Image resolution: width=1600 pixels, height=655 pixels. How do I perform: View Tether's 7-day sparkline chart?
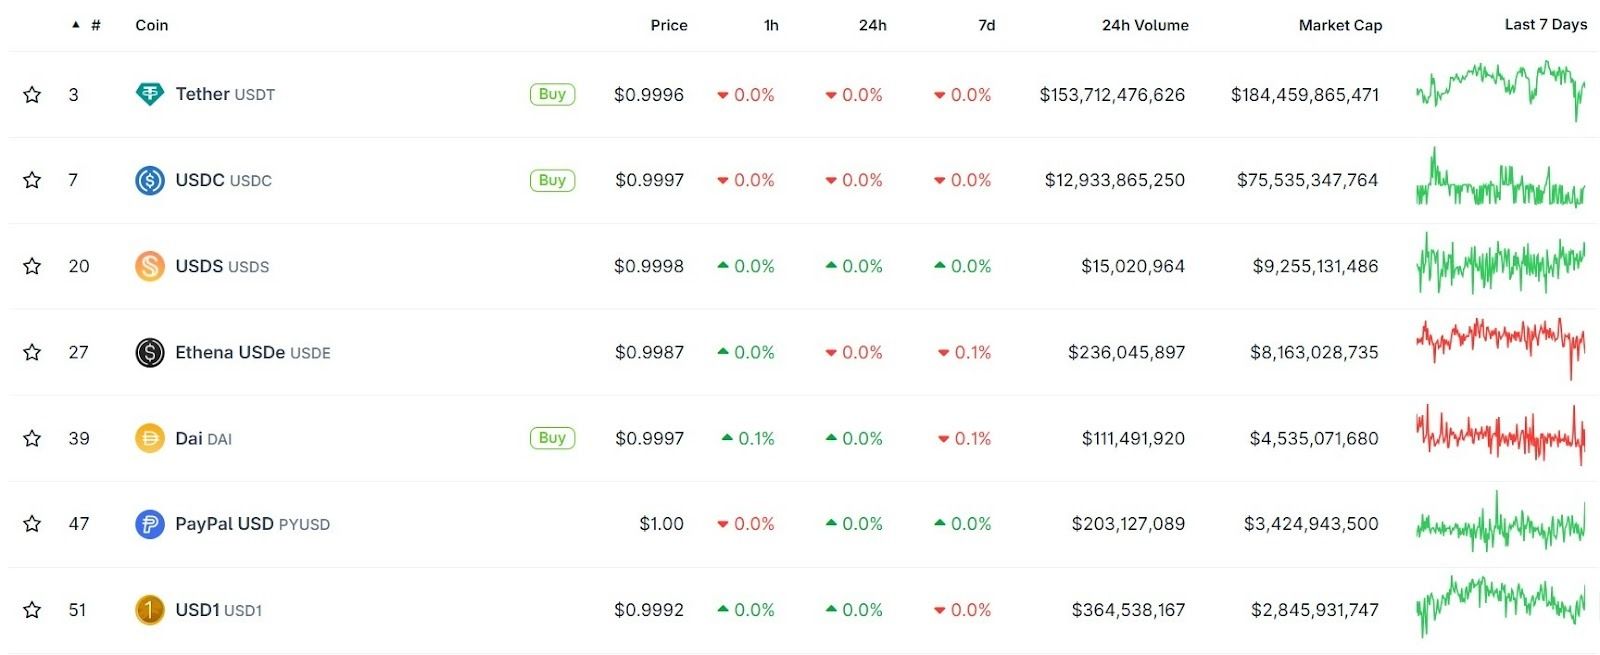[x=1500, y=94]
